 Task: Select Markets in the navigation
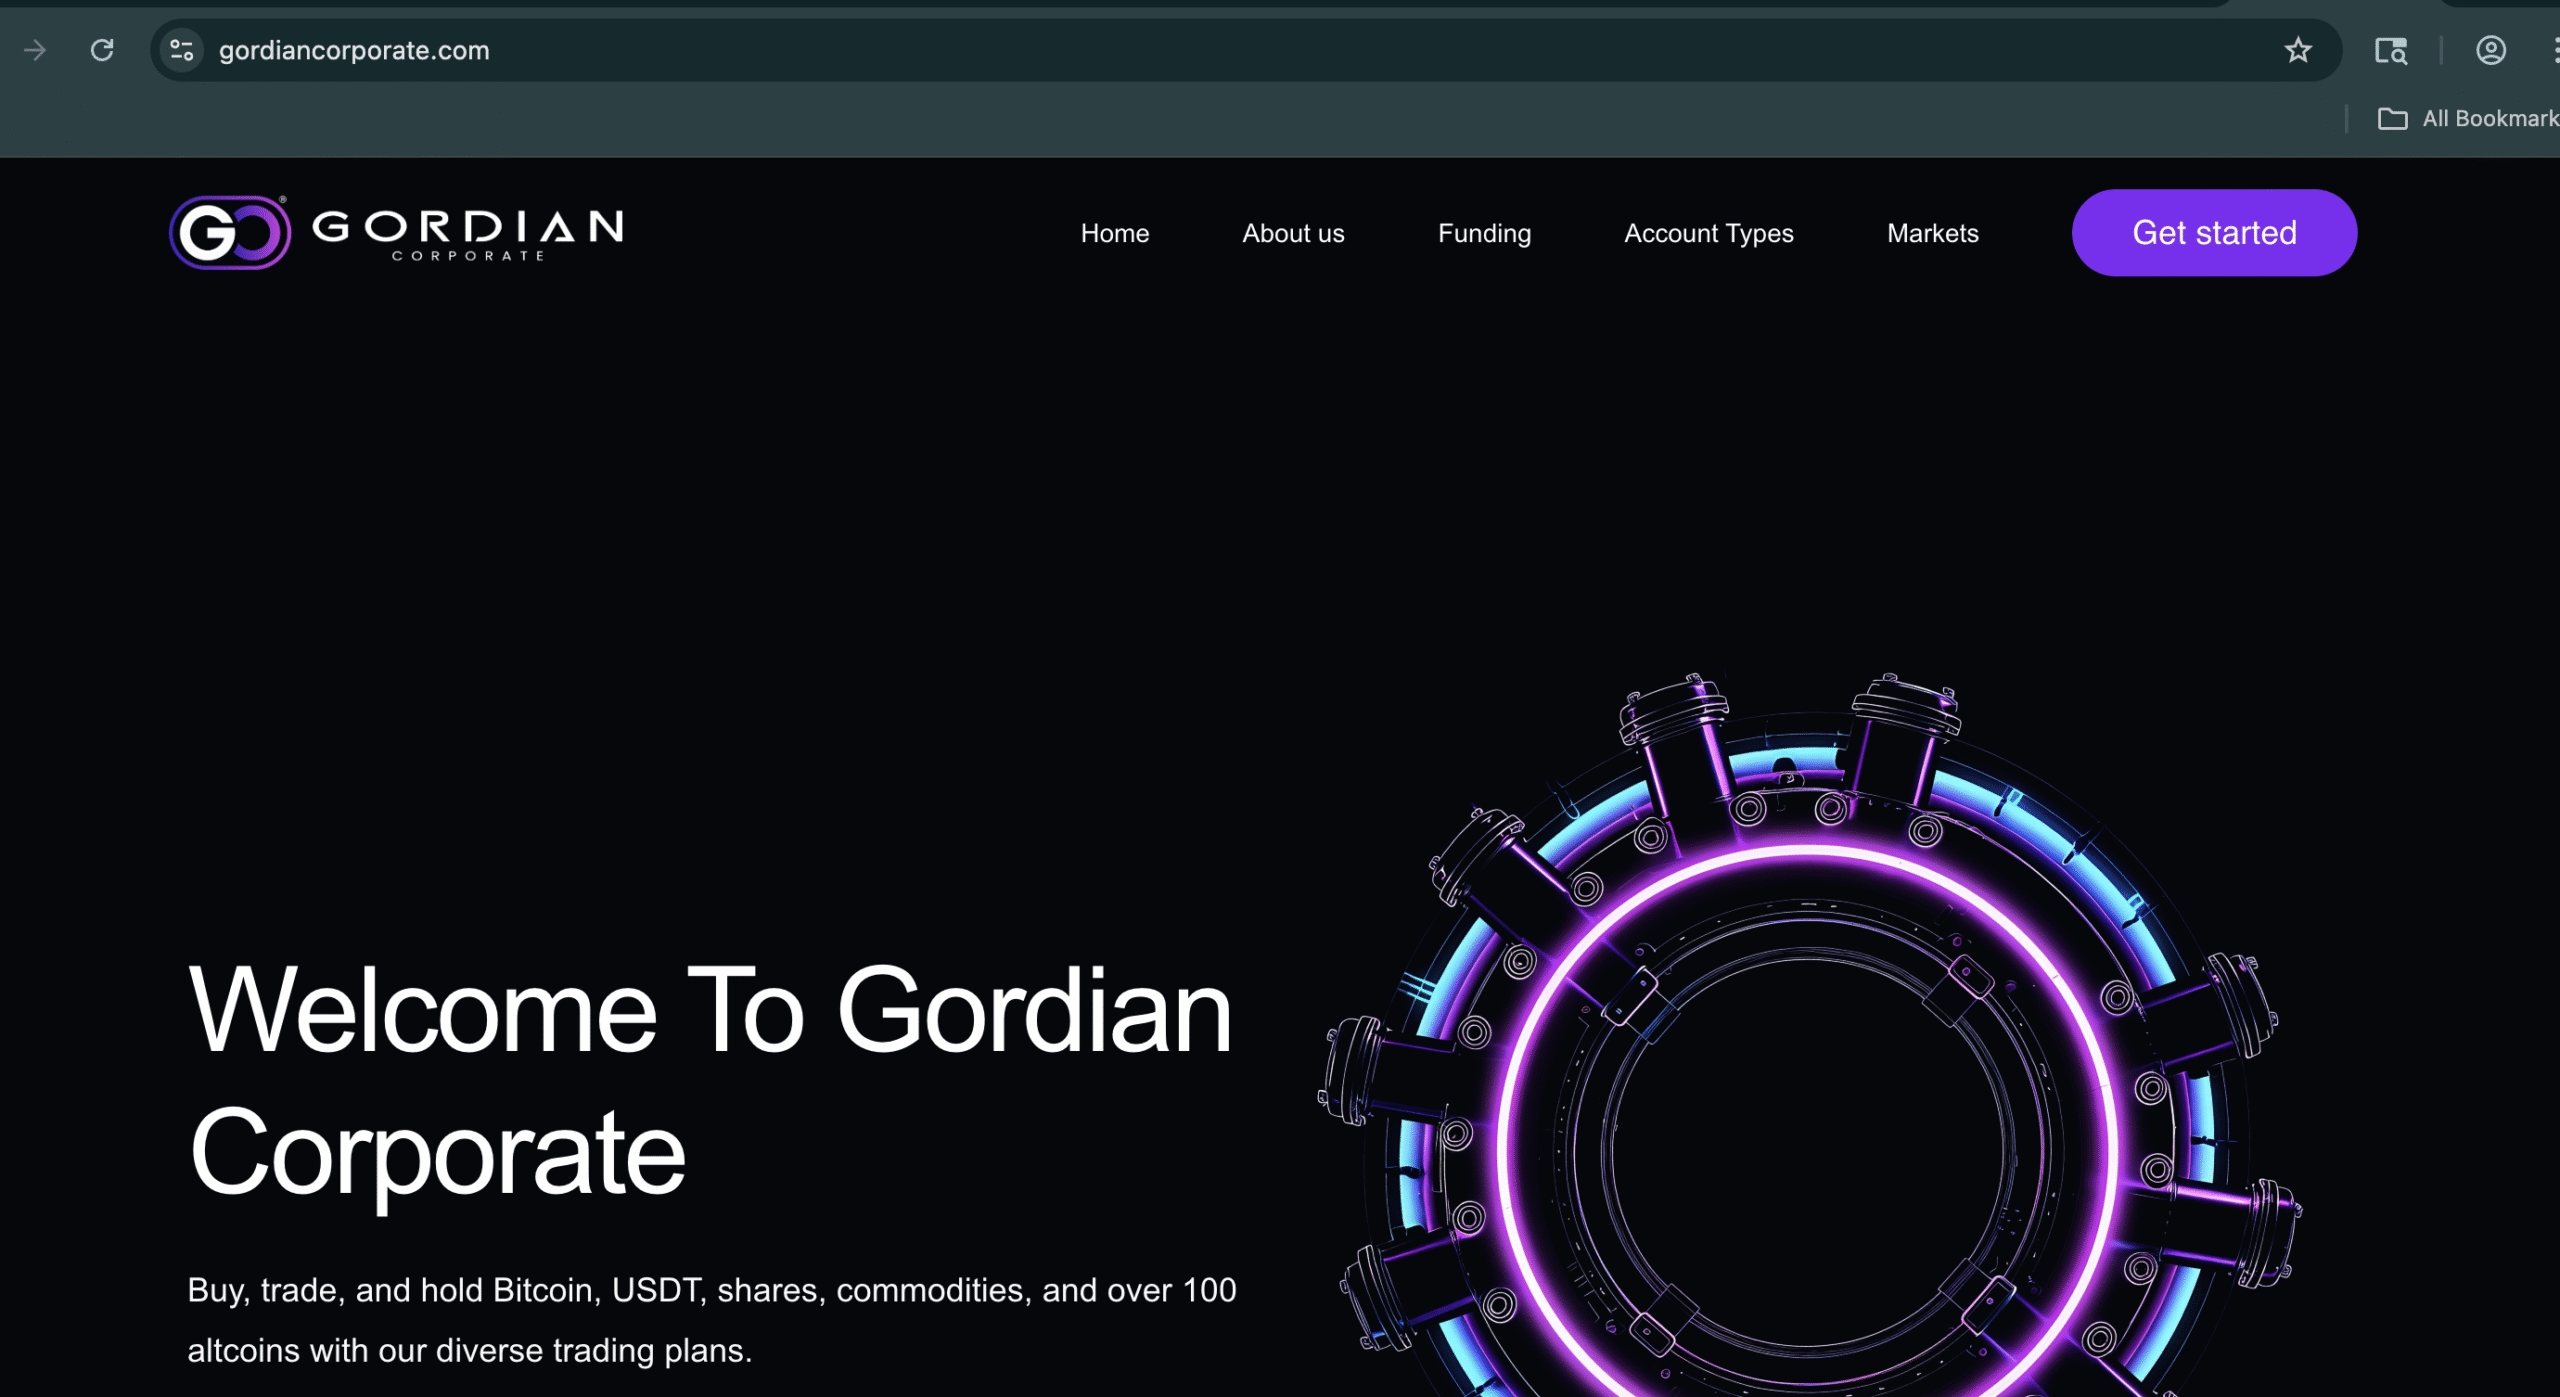pyautogui.click(x=1932, y=233)
